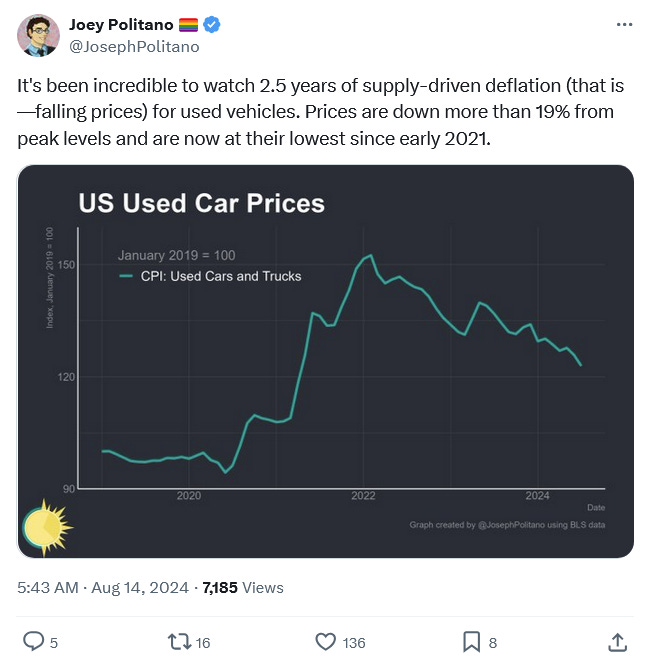Click the 136 likes count
This screenshot has height=664, width=652.
tap(354, 643)
